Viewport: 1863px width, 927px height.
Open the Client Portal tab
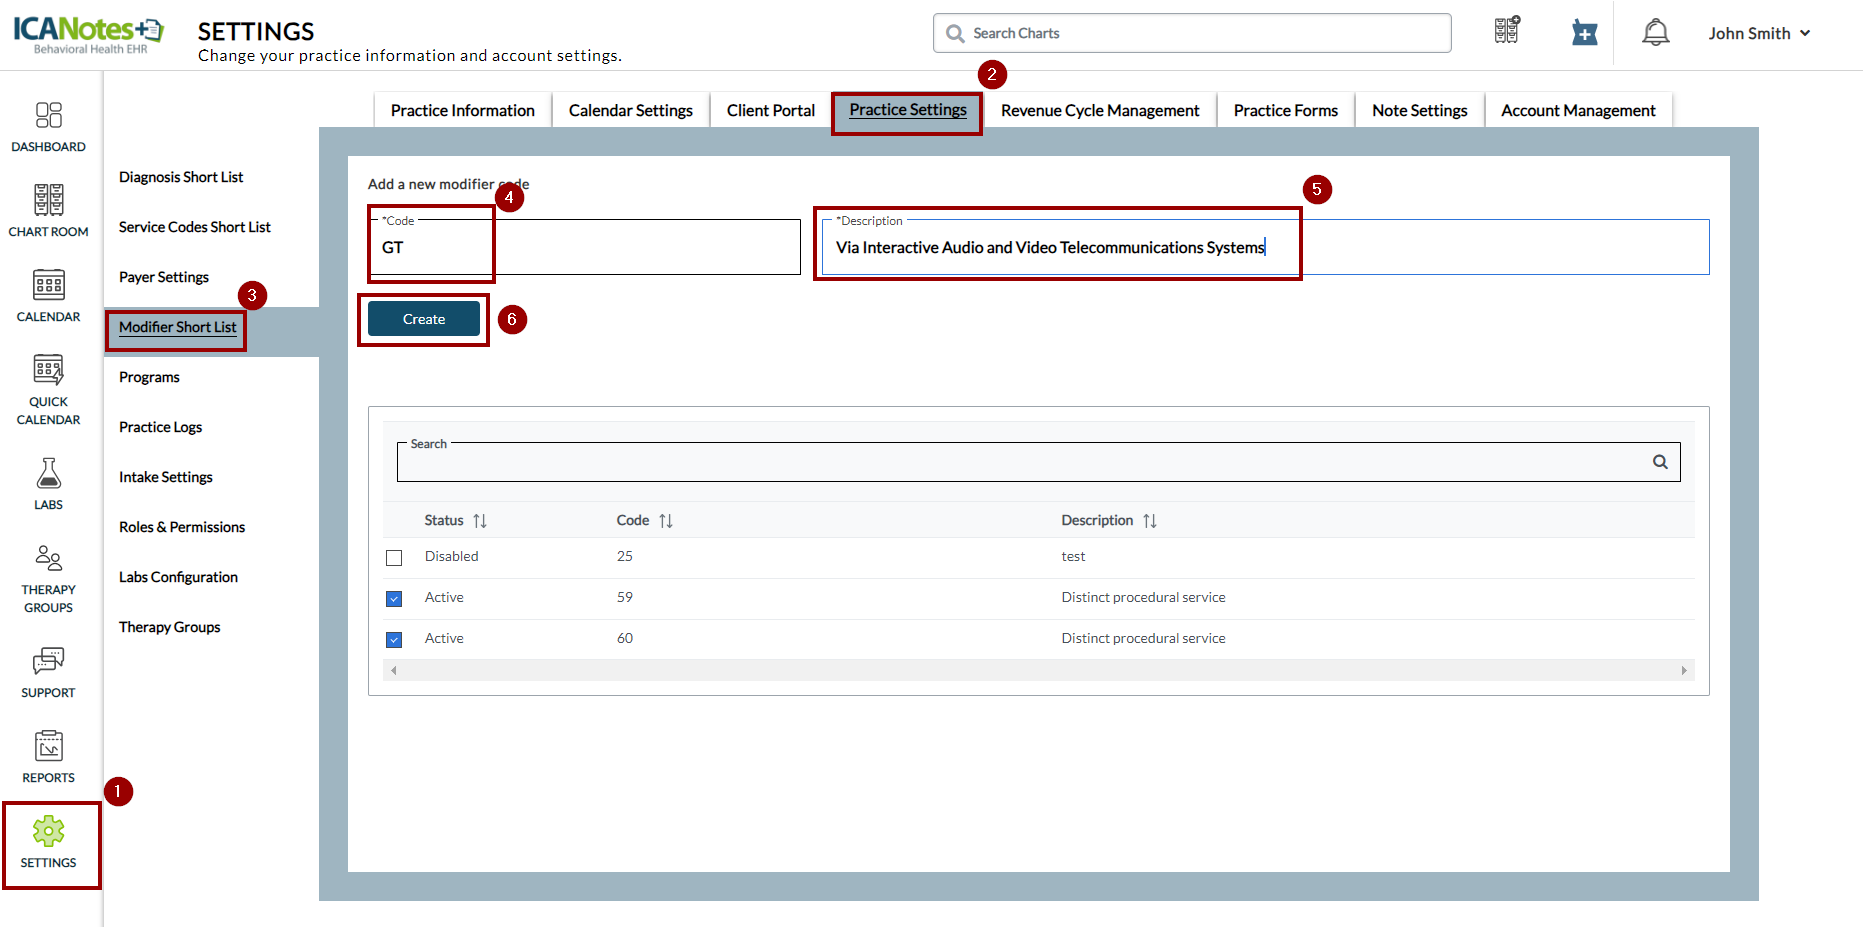click(x=770, y=111)
